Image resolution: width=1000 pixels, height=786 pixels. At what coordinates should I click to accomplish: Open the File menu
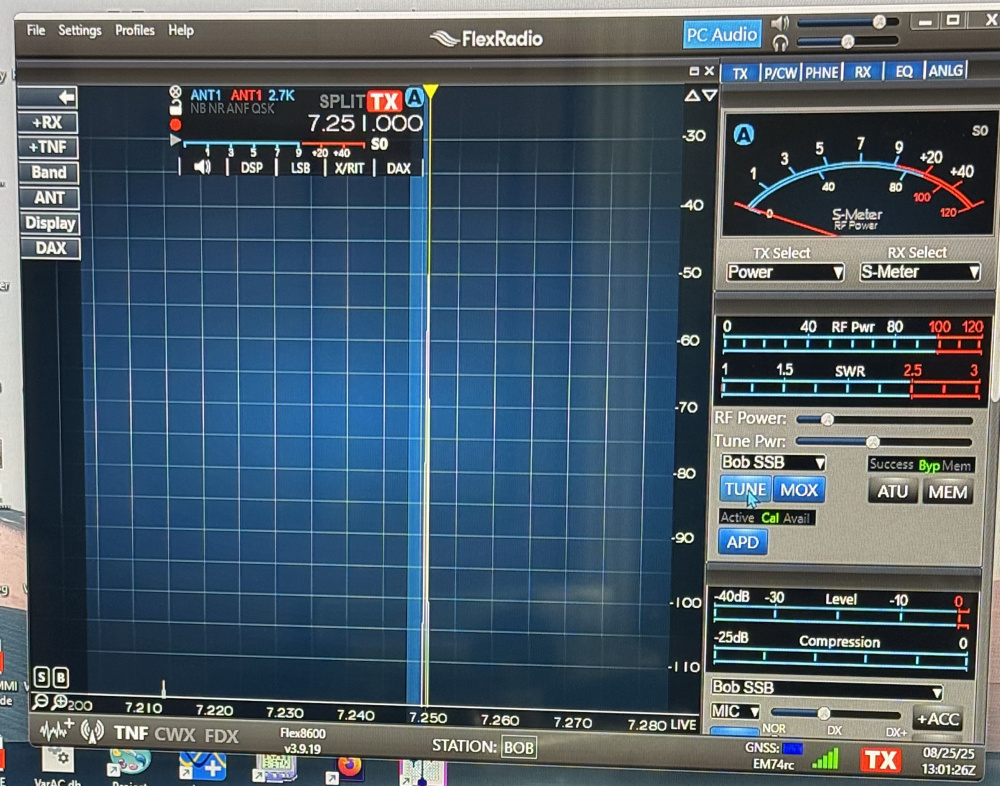click(36, 30)
